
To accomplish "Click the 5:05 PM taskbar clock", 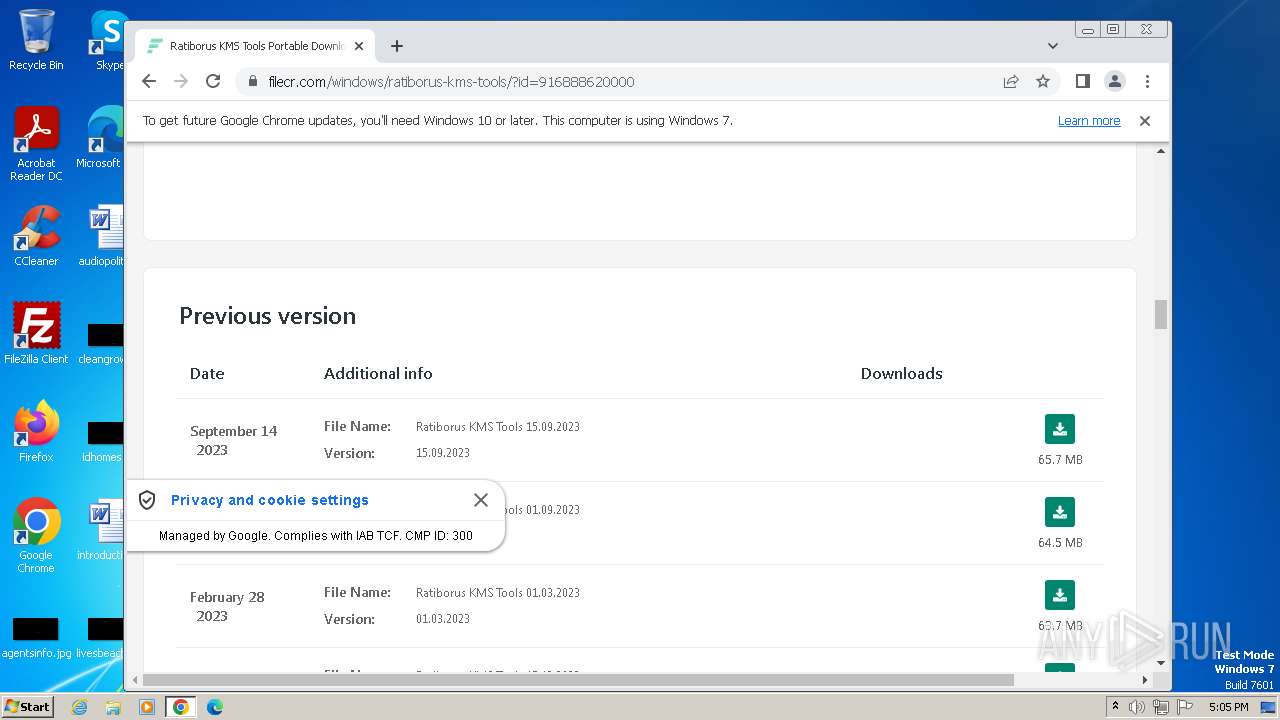I will pyautogui.click(x=1228, y=707).
